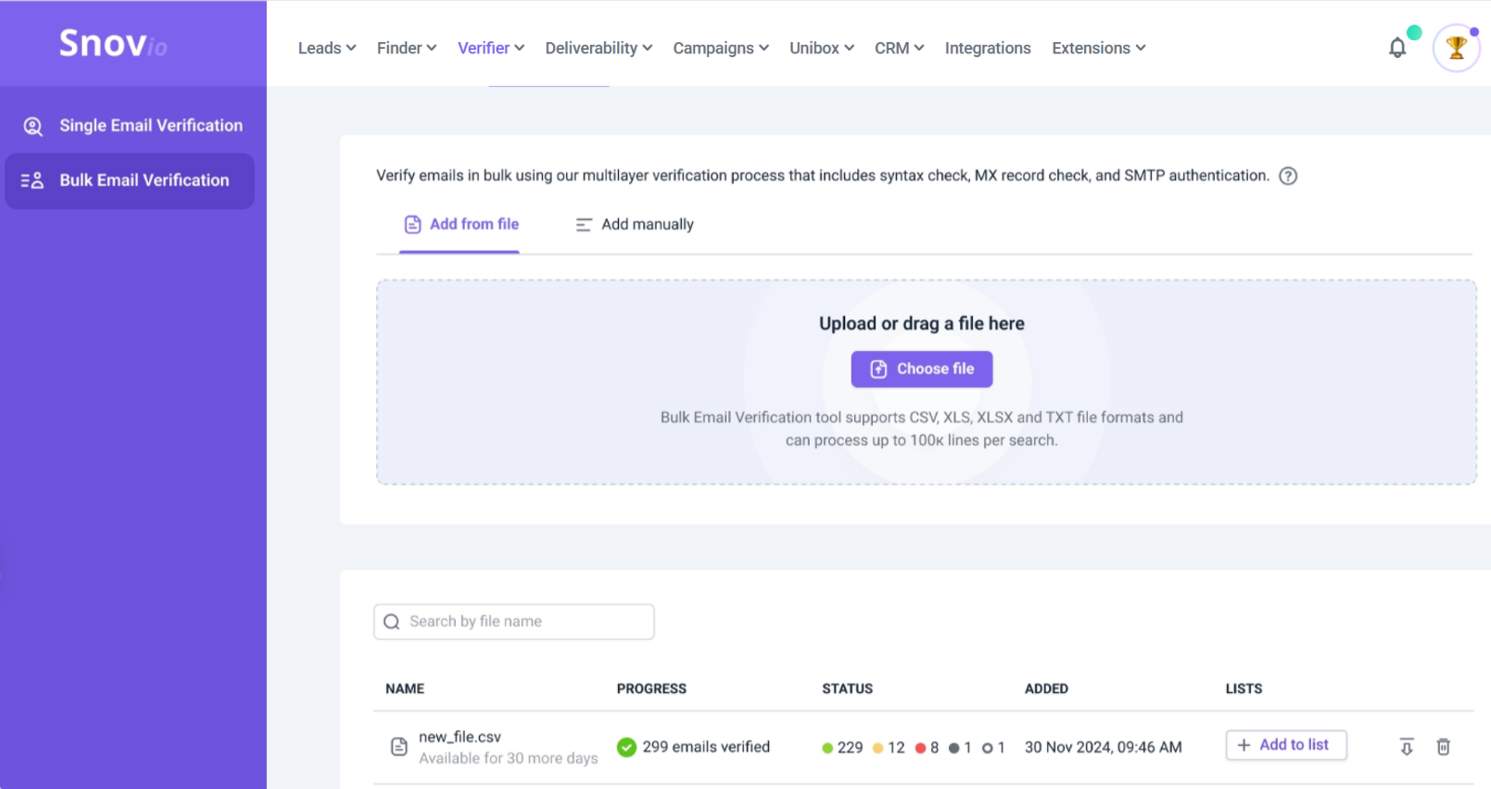Expand the Finder dropdown menu
Screen dimensions: 1491x789
[x=406, y=48]
